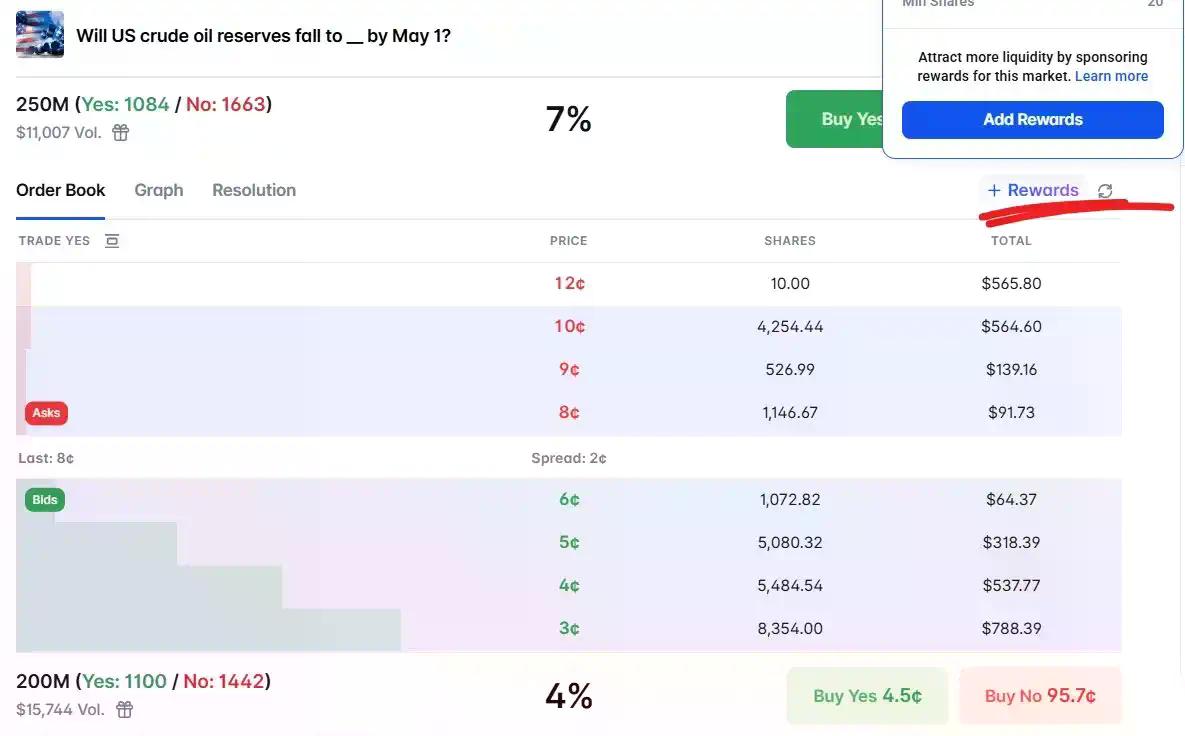Viewport: 1185px width, 736px height.
Task: Click the gift icon beside $15,744 Vol.
Action: pos(124,709)
